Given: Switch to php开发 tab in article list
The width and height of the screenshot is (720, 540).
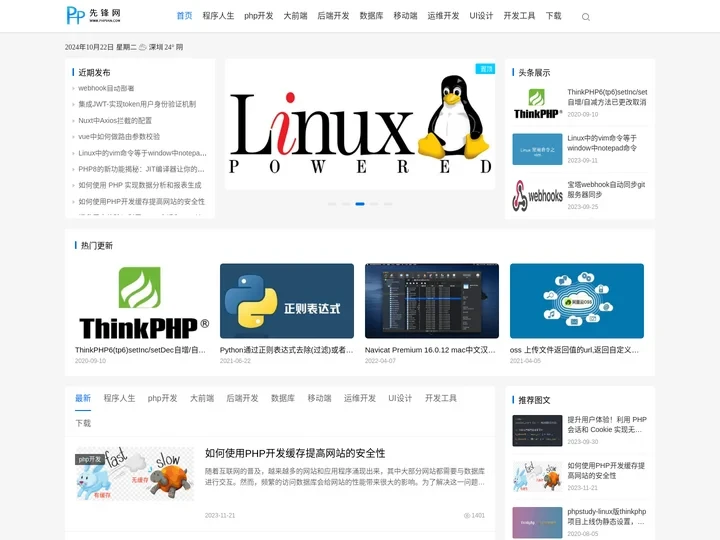Looking at the screenshot, I should (x=163, y=398).
